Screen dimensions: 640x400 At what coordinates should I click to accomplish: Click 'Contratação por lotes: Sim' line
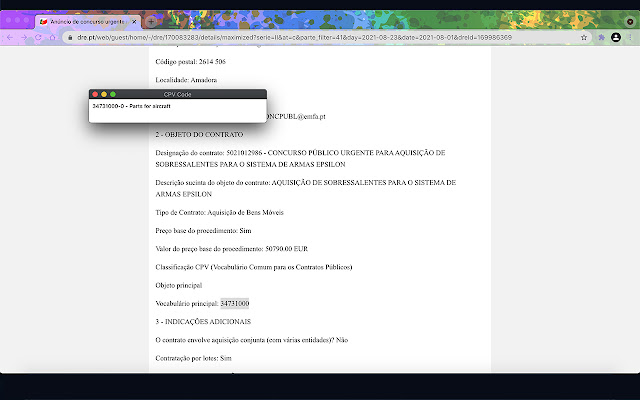click(193, 358)
